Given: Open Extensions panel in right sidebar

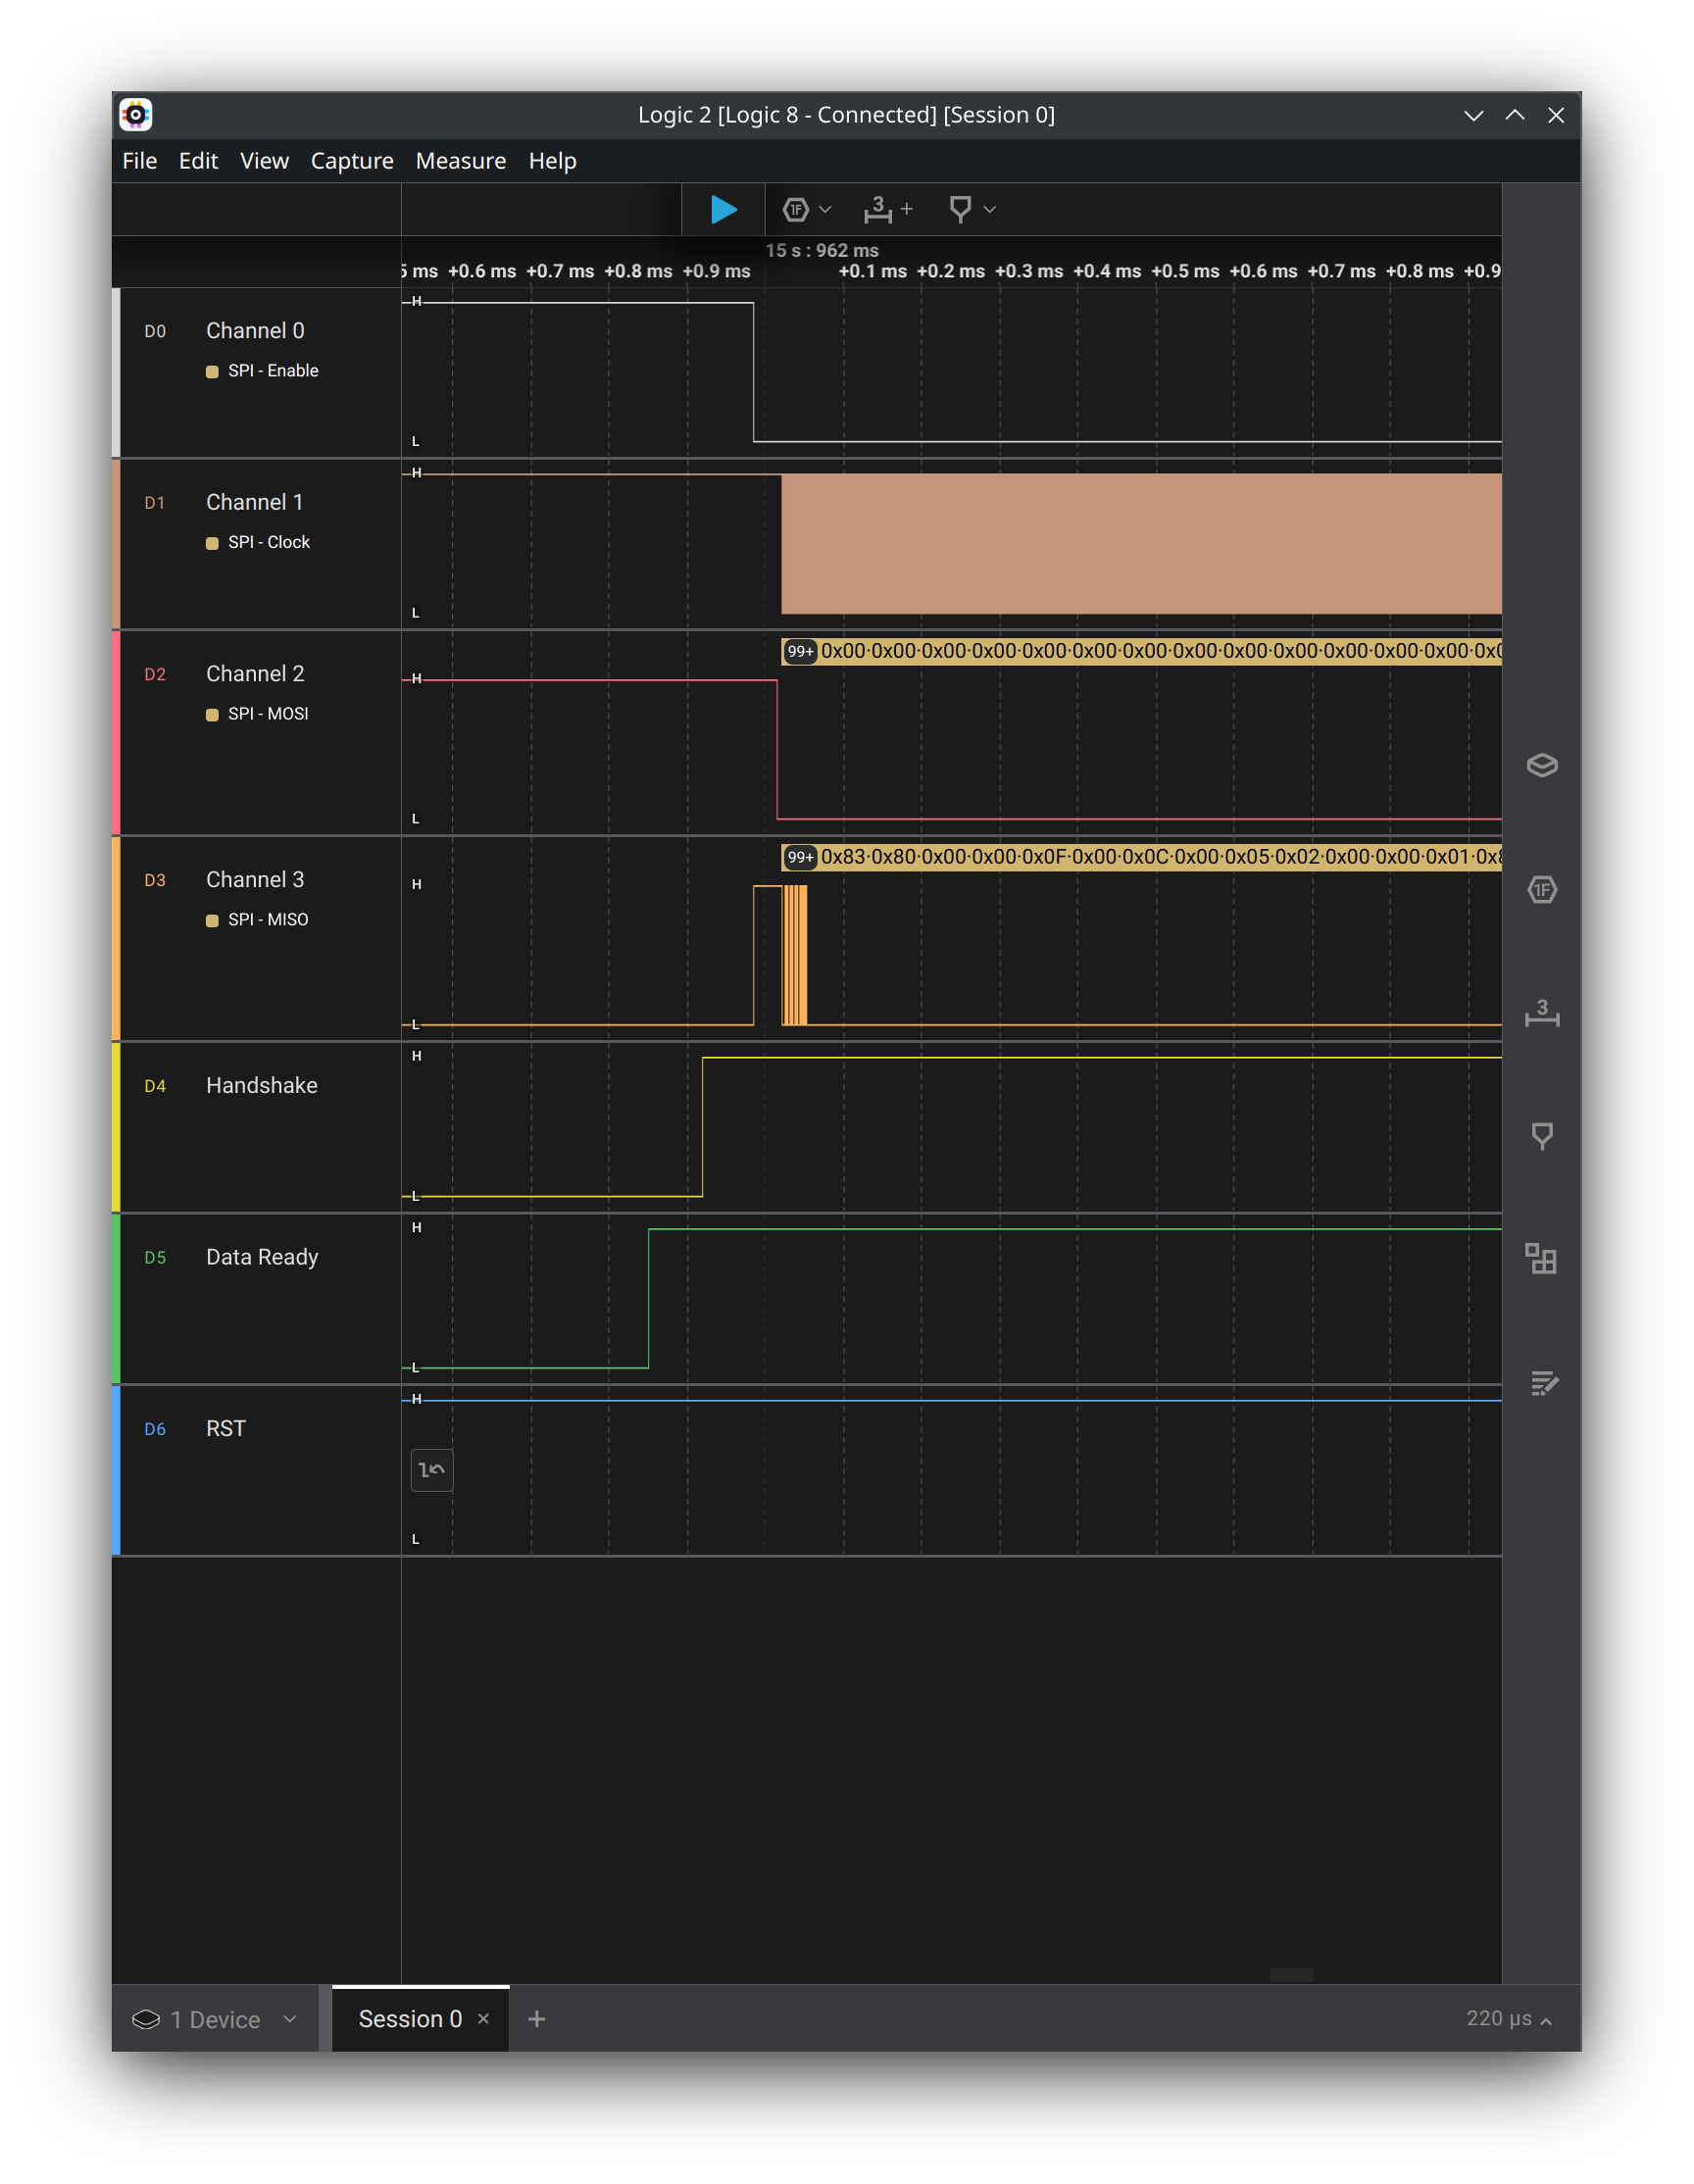Looking at the screenshot, I should point(1541,1259).
